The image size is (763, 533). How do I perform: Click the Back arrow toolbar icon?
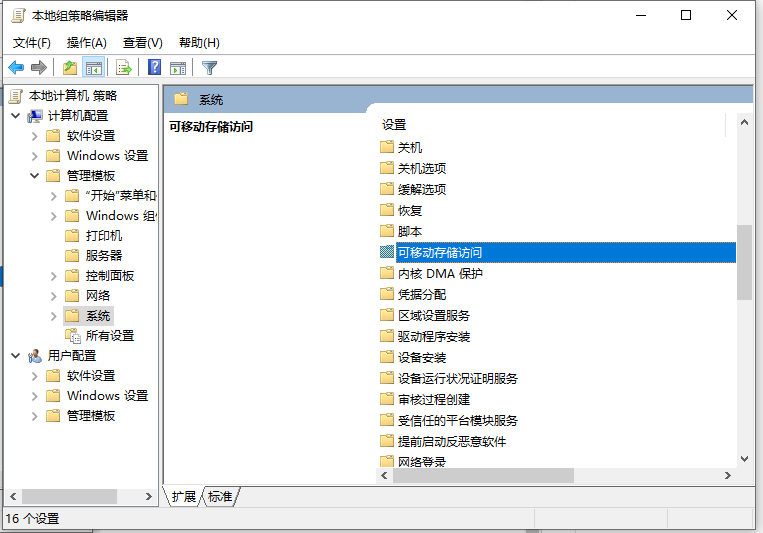click(x=16, y=67)
